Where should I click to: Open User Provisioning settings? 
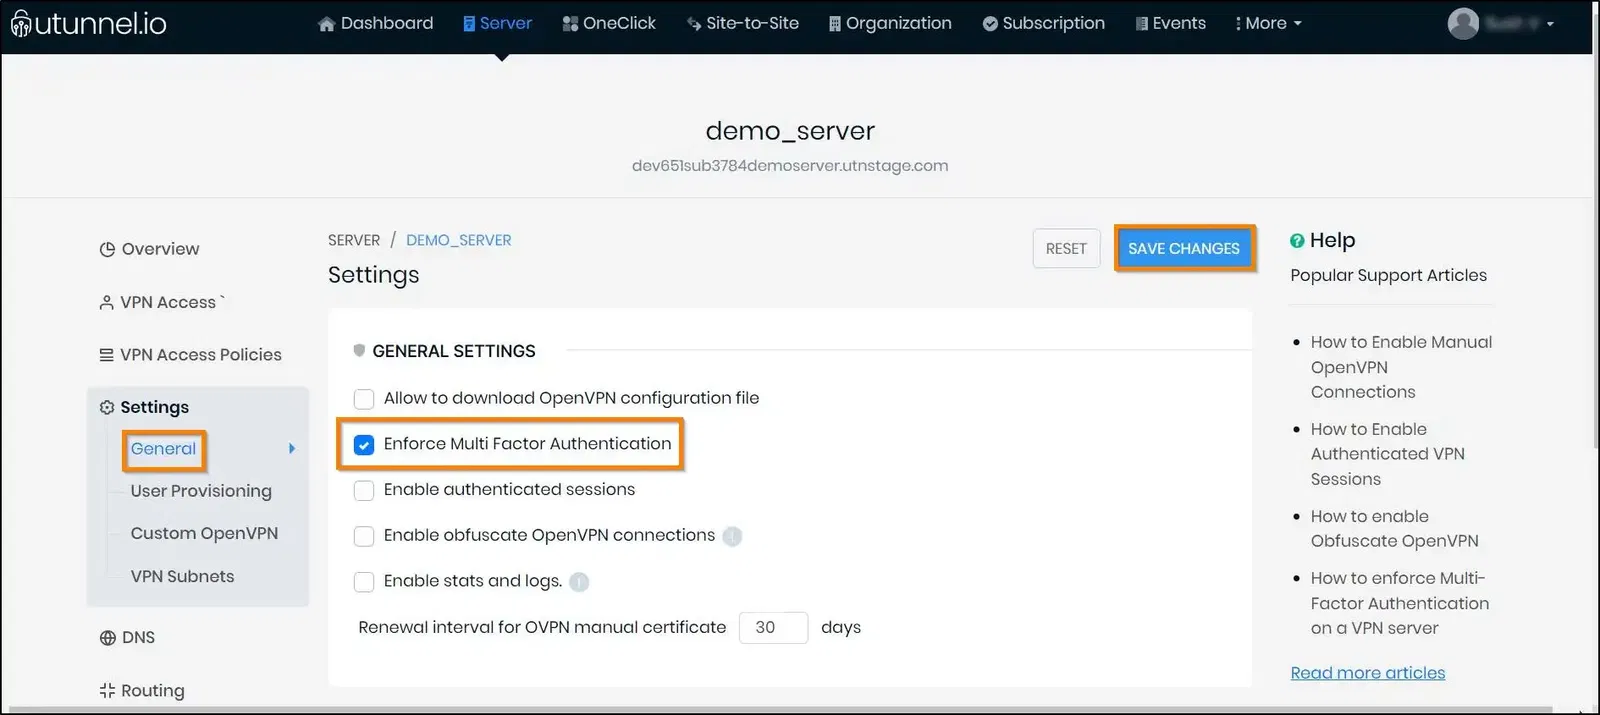coord(201,491)
